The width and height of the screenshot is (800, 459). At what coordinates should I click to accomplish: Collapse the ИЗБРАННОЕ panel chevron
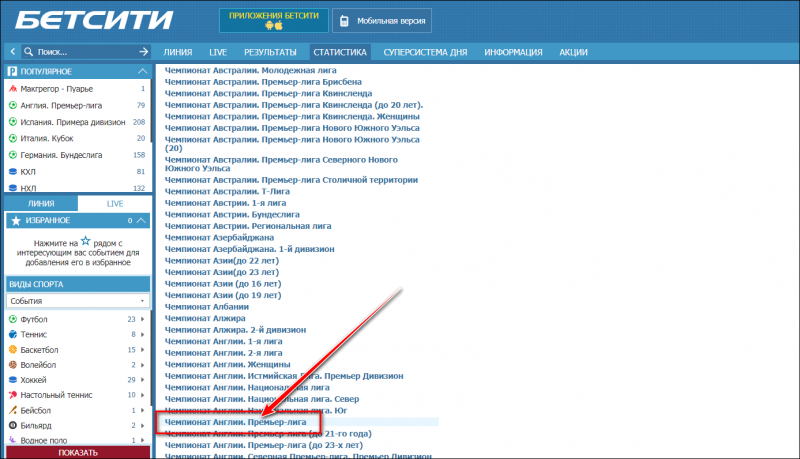click(x=141, y=220)
